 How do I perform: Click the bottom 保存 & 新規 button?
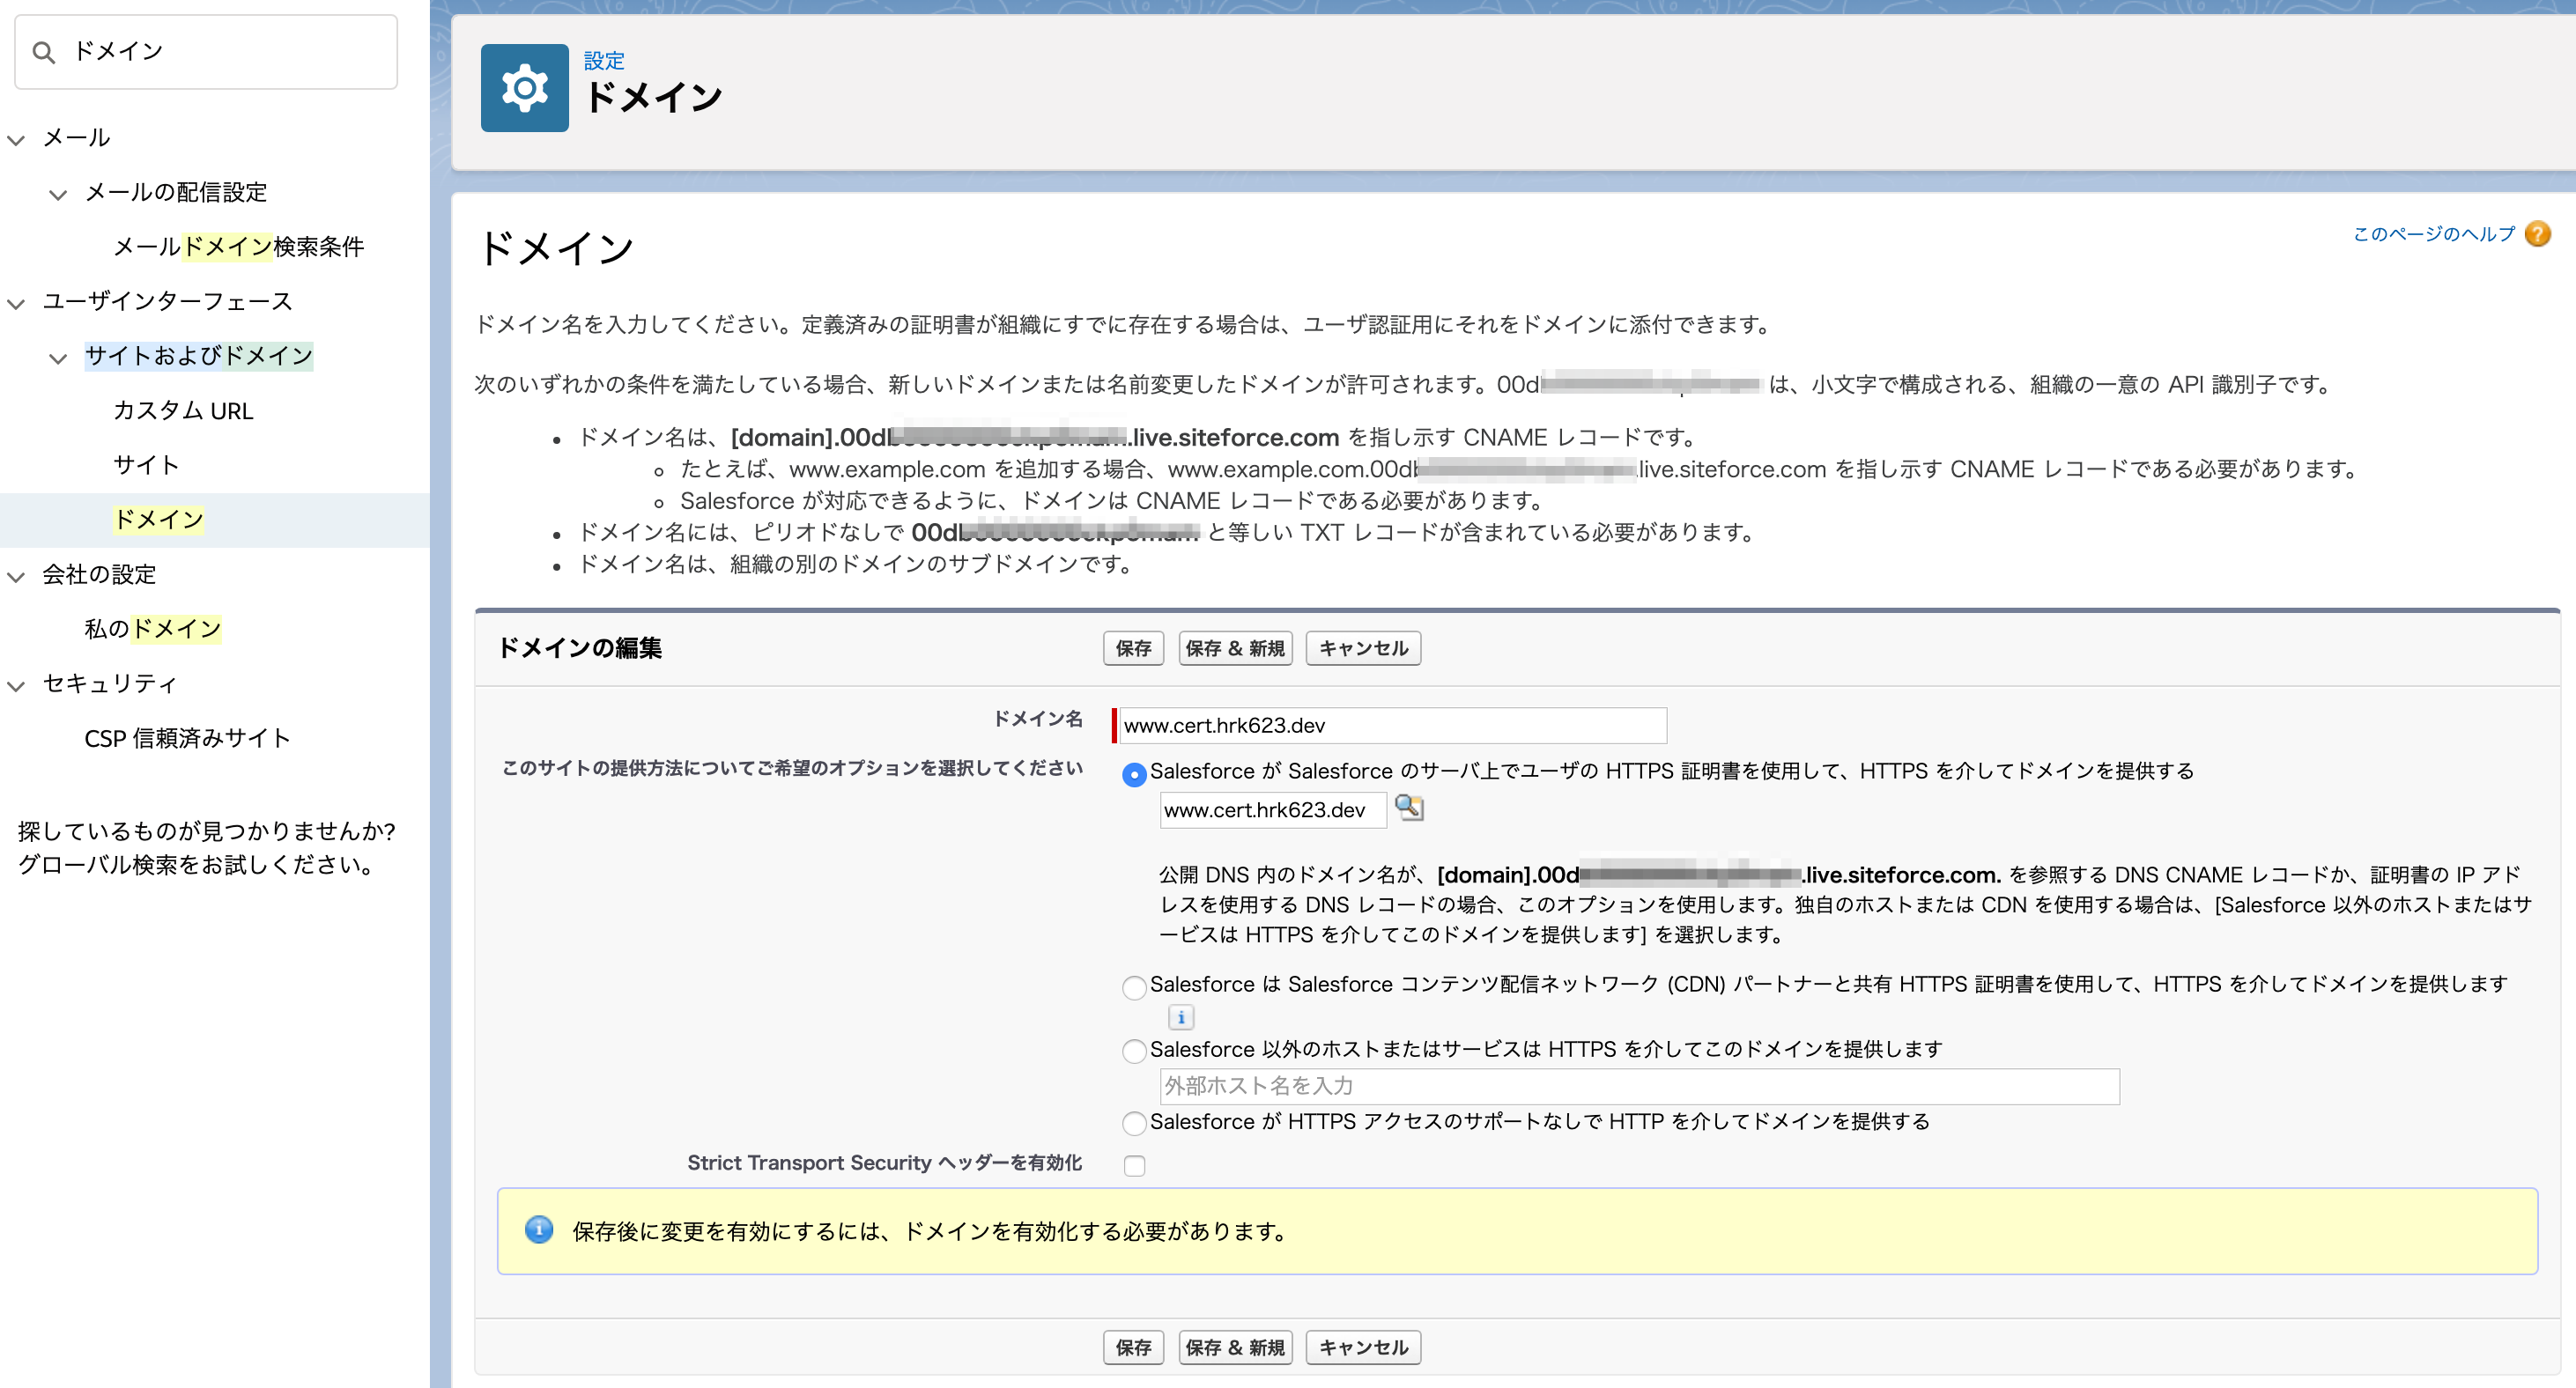[1235, 1347]
